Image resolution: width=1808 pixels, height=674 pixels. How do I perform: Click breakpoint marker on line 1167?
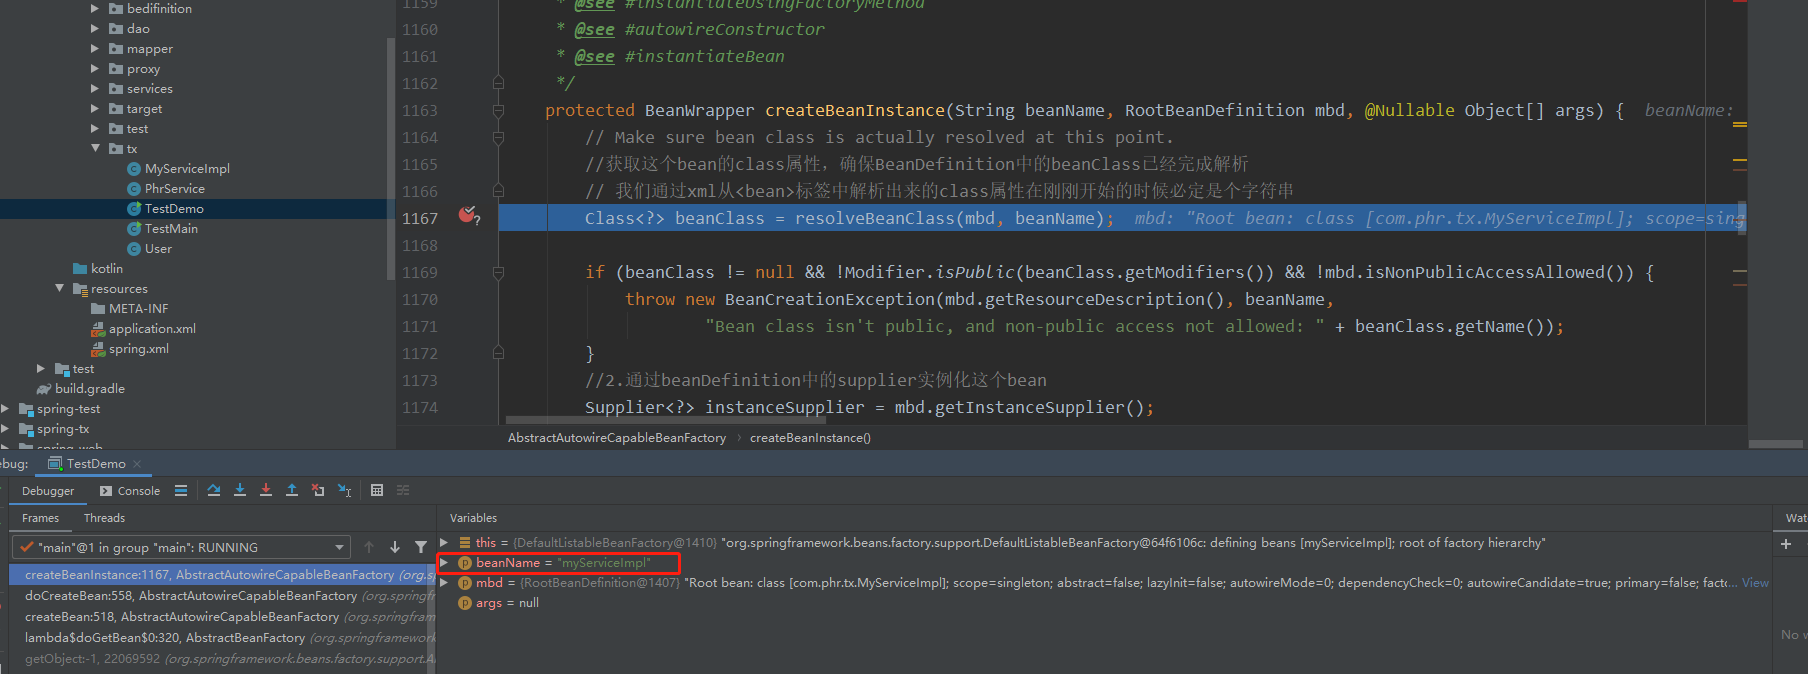468,215
